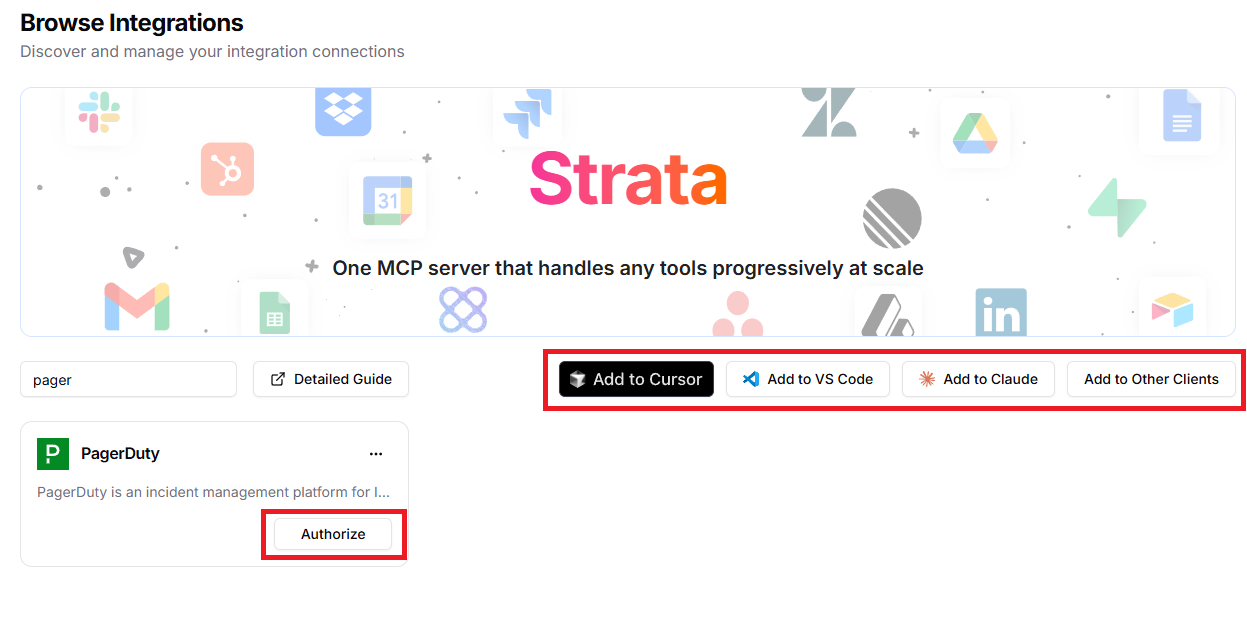Click the PagerDuty logo on the integration card
1247x623 pixels.
pos(52,453)
